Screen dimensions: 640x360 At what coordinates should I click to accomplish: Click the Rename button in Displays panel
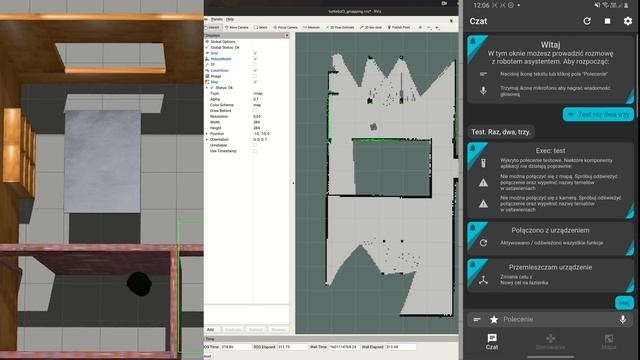coord(279,329)
